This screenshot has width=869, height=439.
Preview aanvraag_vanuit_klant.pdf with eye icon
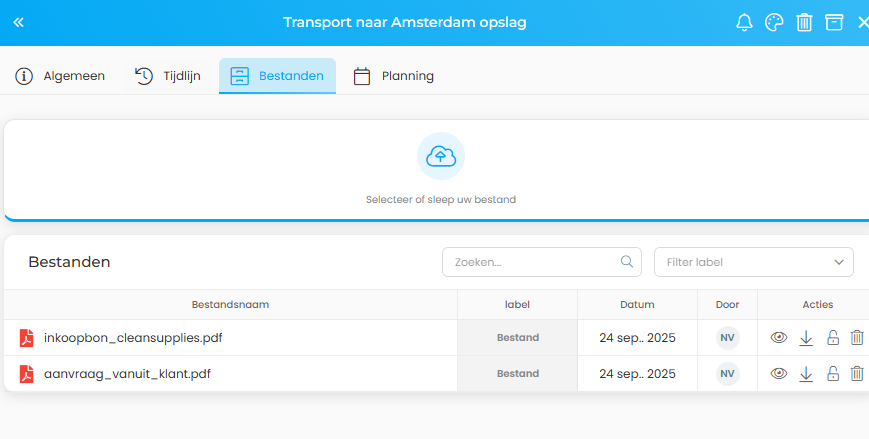tap(779, 374)
